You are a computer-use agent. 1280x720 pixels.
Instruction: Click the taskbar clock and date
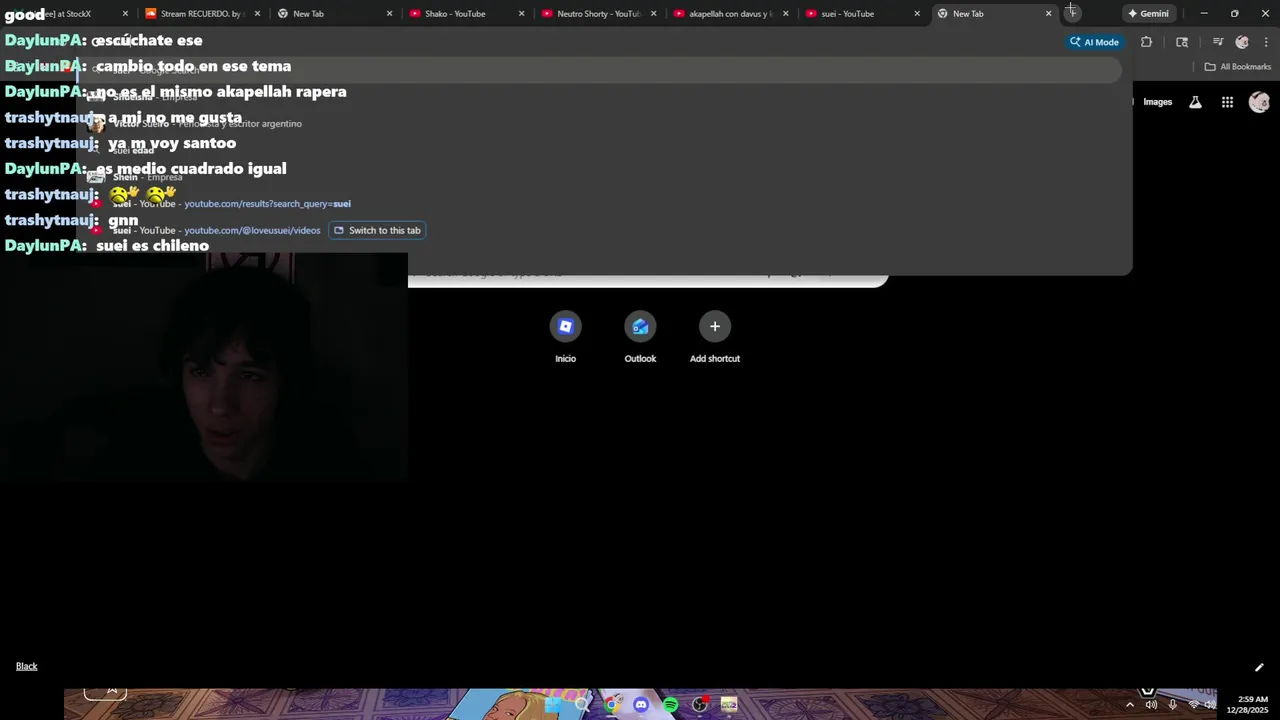(x=1248, y=705)
